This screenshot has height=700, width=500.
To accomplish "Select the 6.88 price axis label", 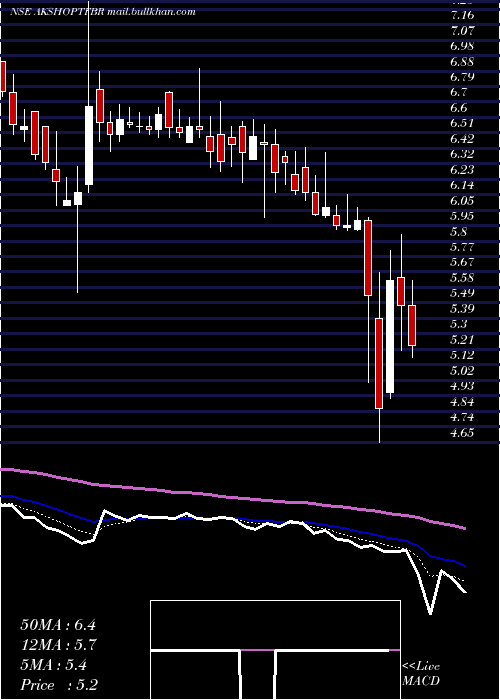I will click(463, 62).
